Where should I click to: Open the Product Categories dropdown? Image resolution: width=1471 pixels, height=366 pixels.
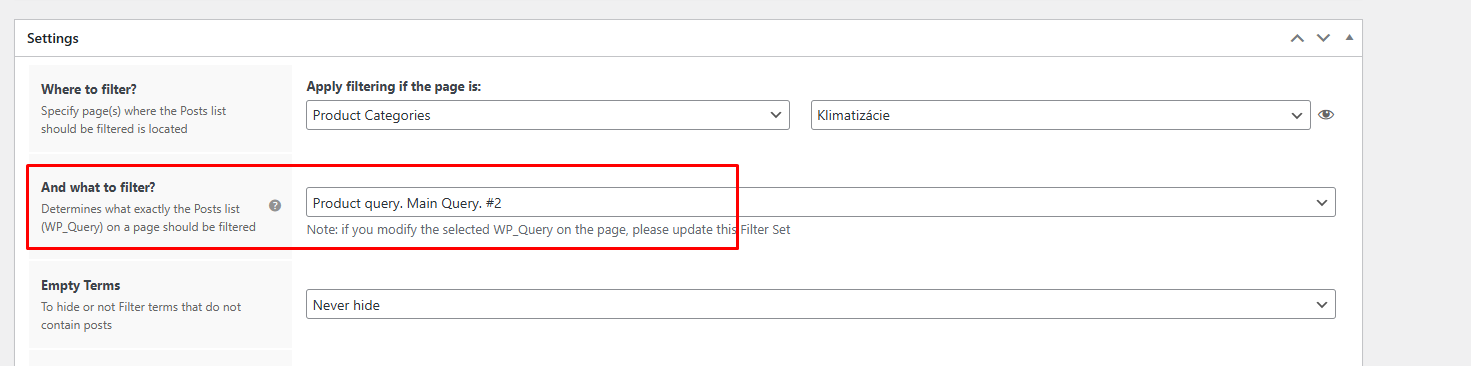pos(548,115)
